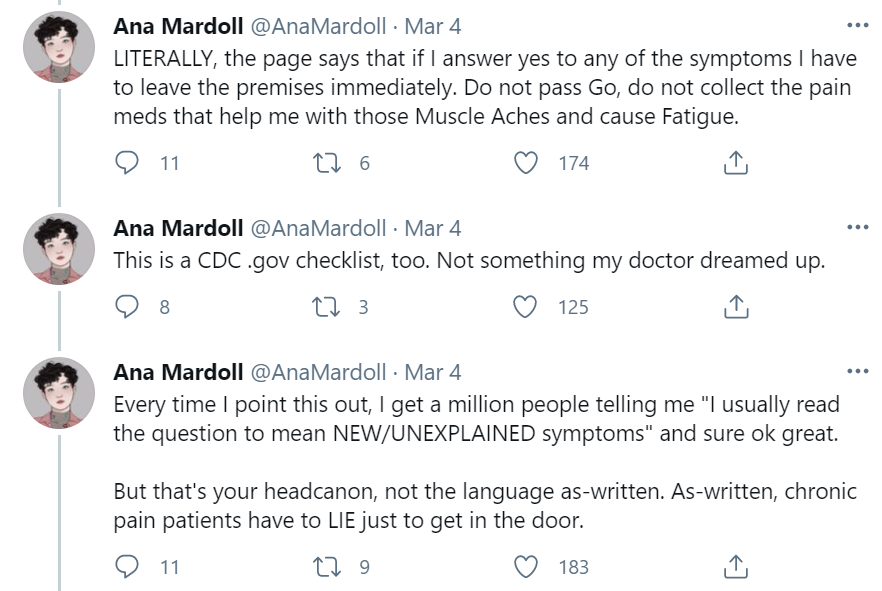This screenshot has width=882, height=591.
Task: Share the headcanon tweet
Action: point(735,567)
